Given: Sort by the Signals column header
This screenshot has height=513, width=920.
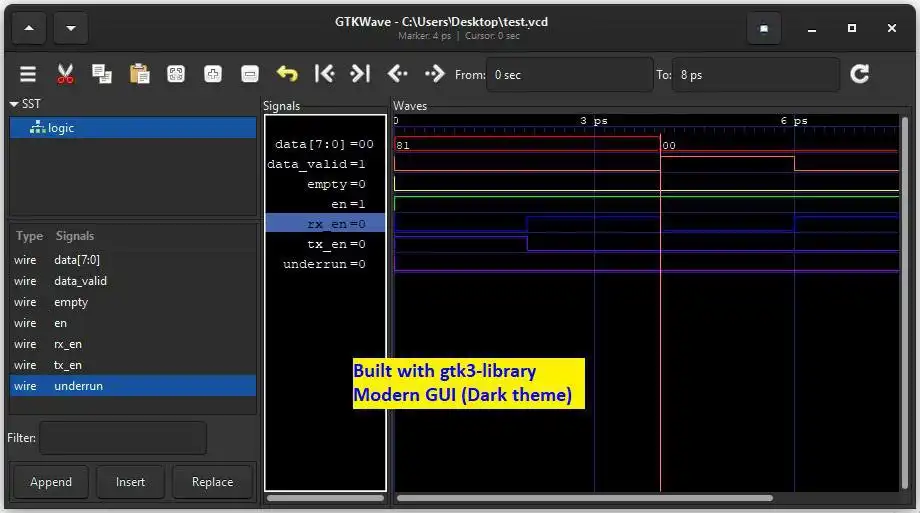Looking at the screenshot, I should pos(75,236).
